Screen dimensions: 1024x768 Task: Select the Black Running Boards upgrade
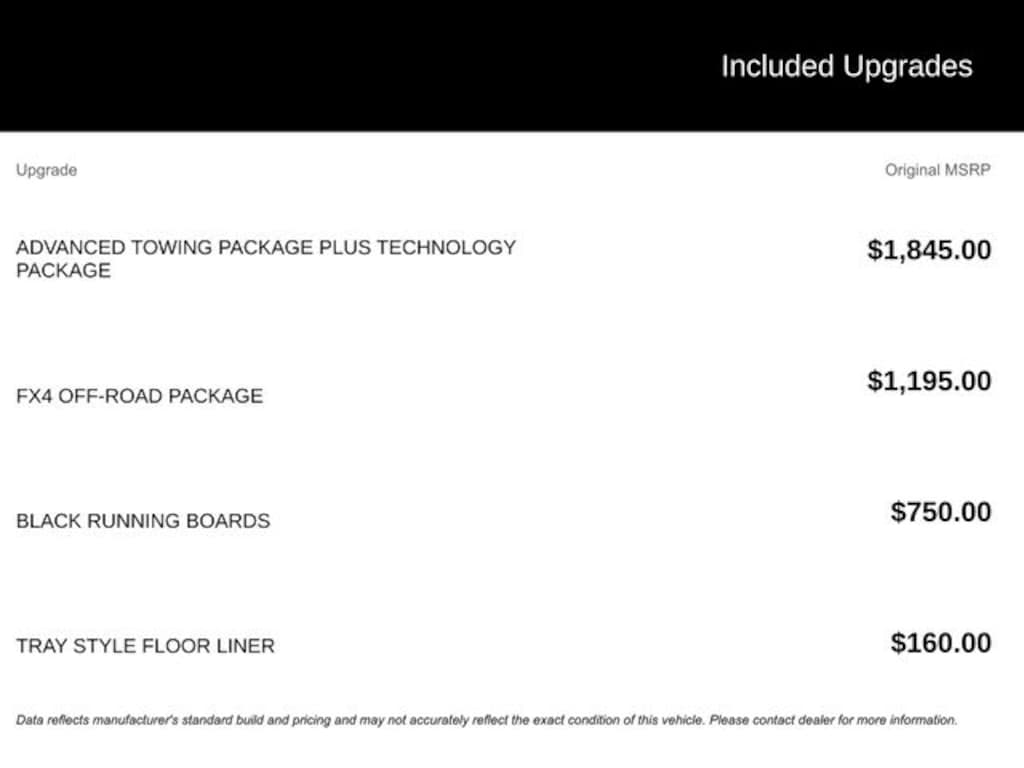(143, 520)
